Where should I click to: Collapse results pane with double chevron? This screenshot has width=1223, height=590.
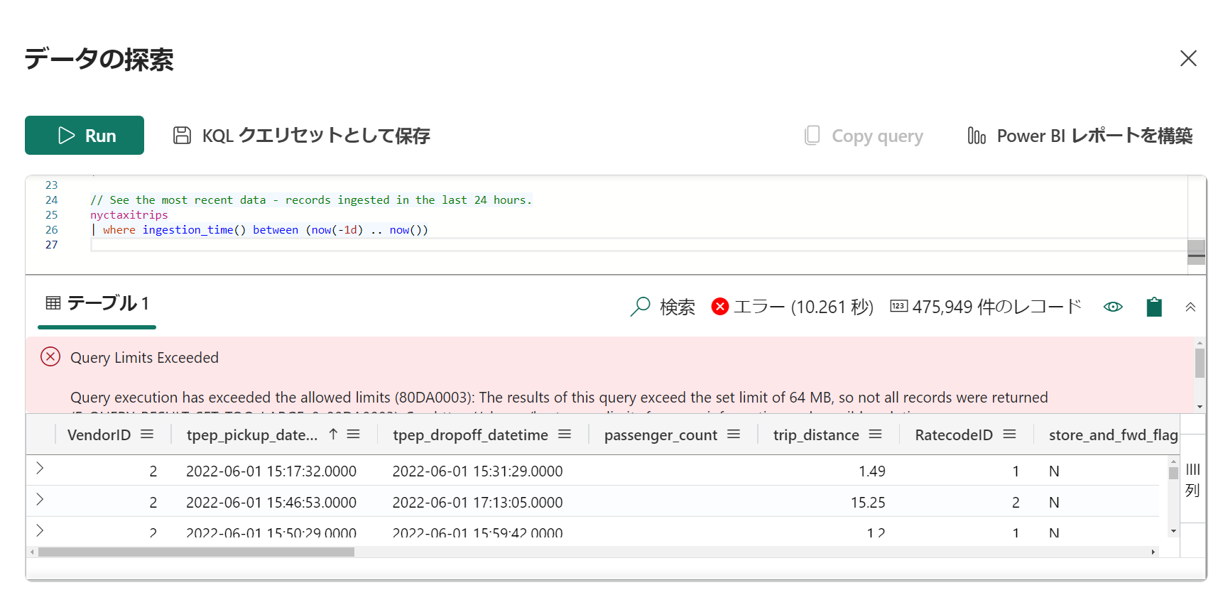pyautogui.click(x=1190, y=307)
